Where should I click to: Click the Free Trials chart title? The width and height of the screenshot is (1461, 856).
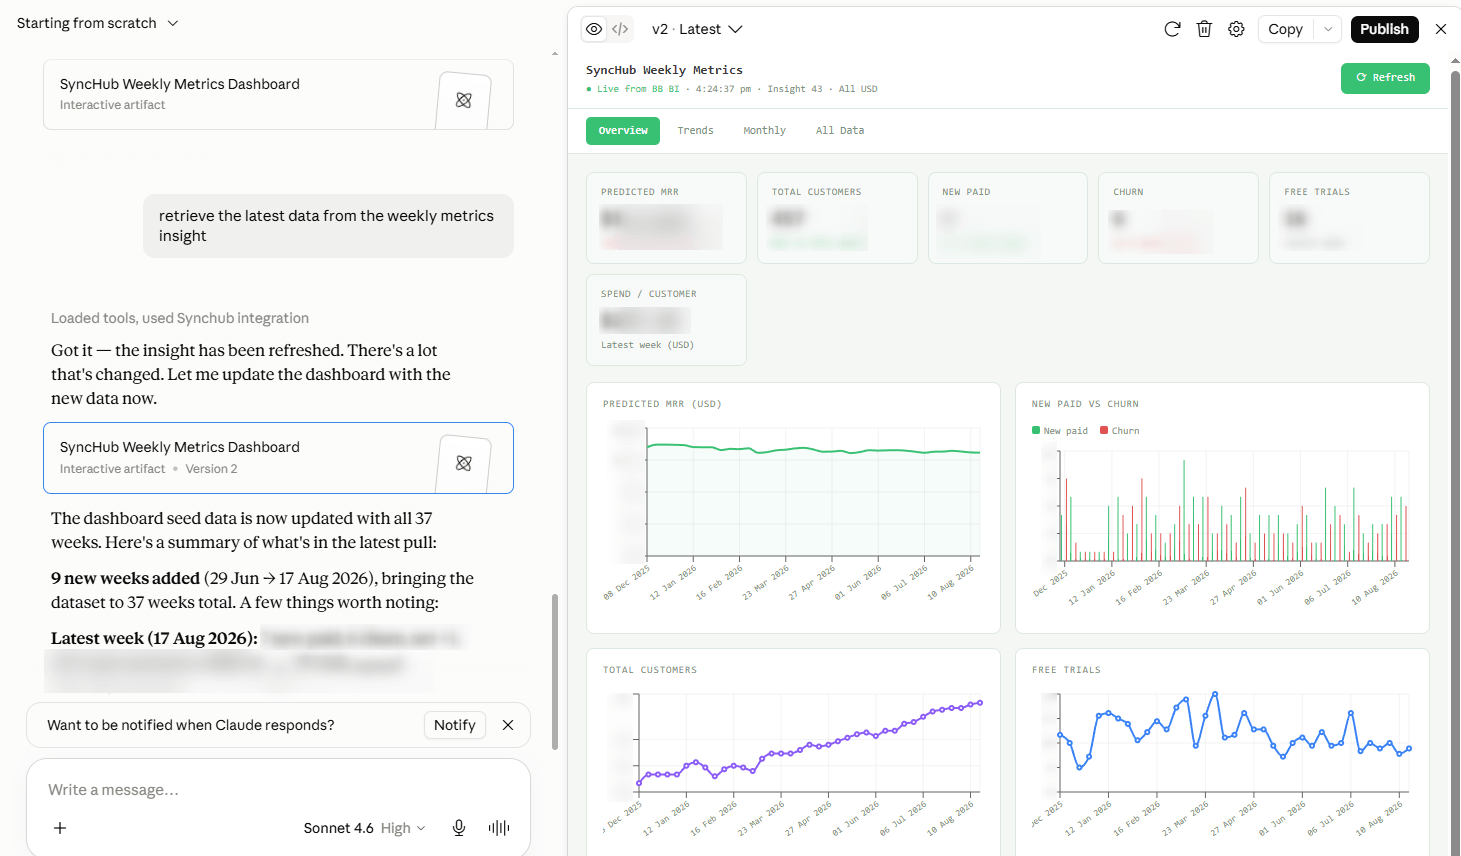(1066, 670)
